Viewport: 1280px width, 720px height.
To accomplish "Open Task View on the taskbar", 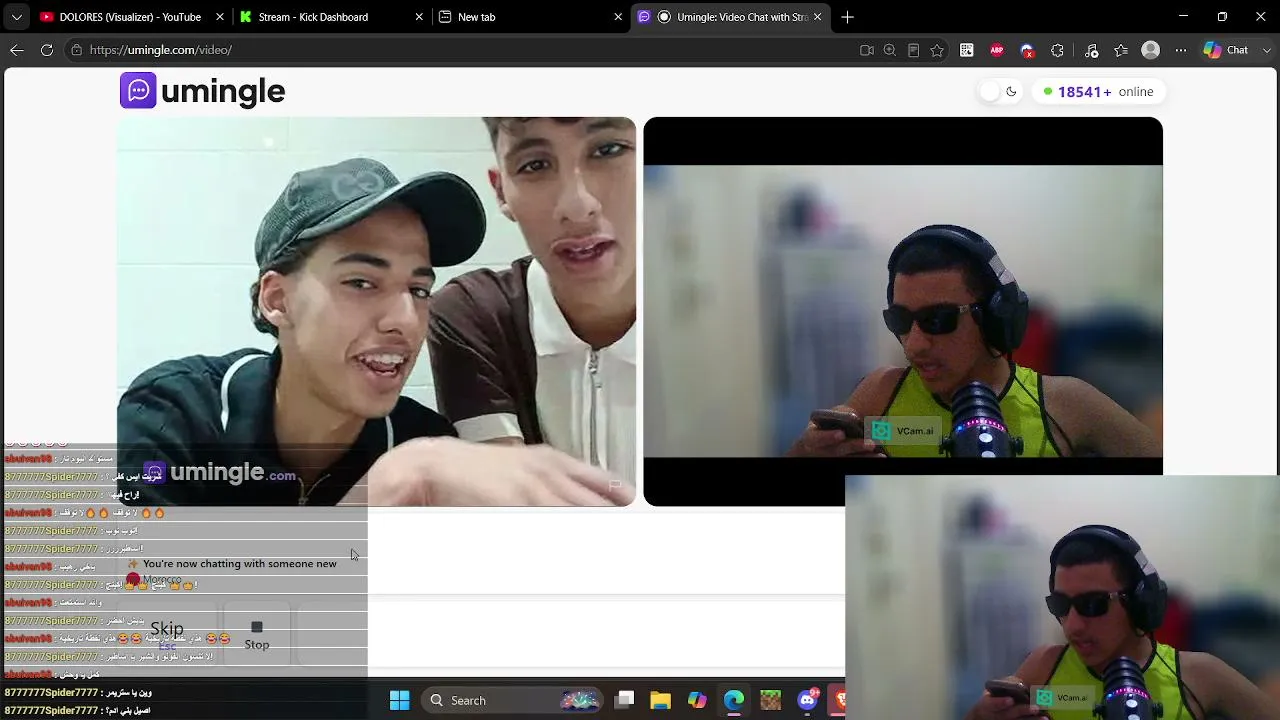I will click(624, 700).
